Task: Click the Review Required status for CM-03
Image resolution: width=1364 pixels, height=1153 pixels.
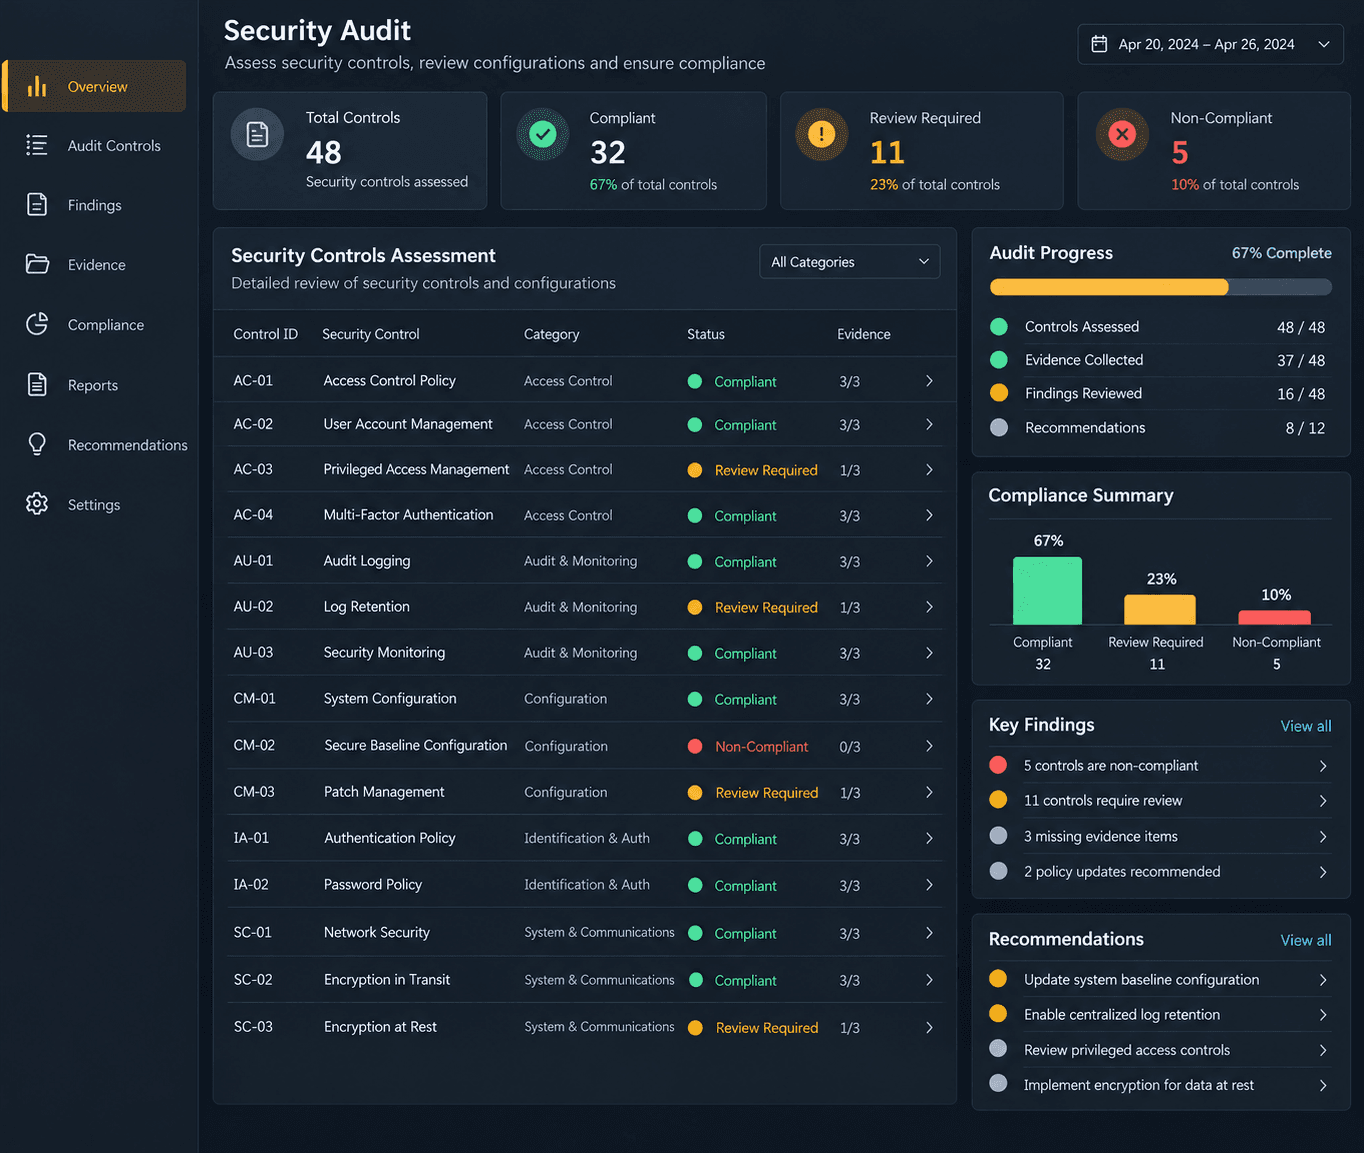Action: [767, 793]
